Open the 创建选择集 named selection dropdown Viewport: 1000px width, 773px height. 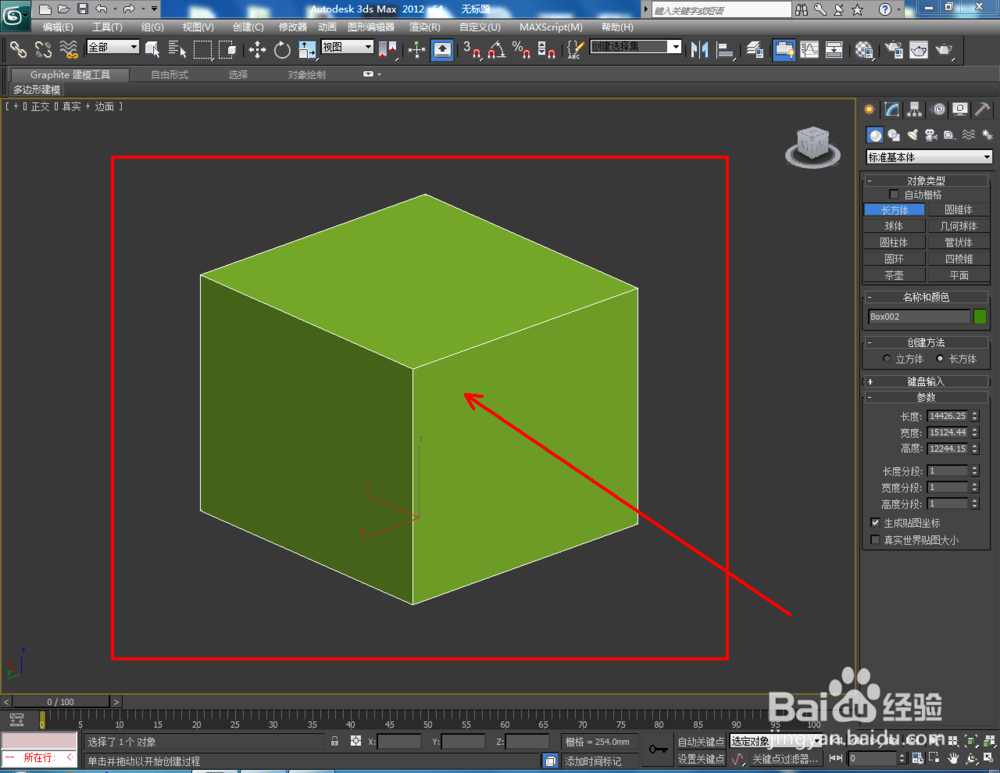[x=636, y=47]
